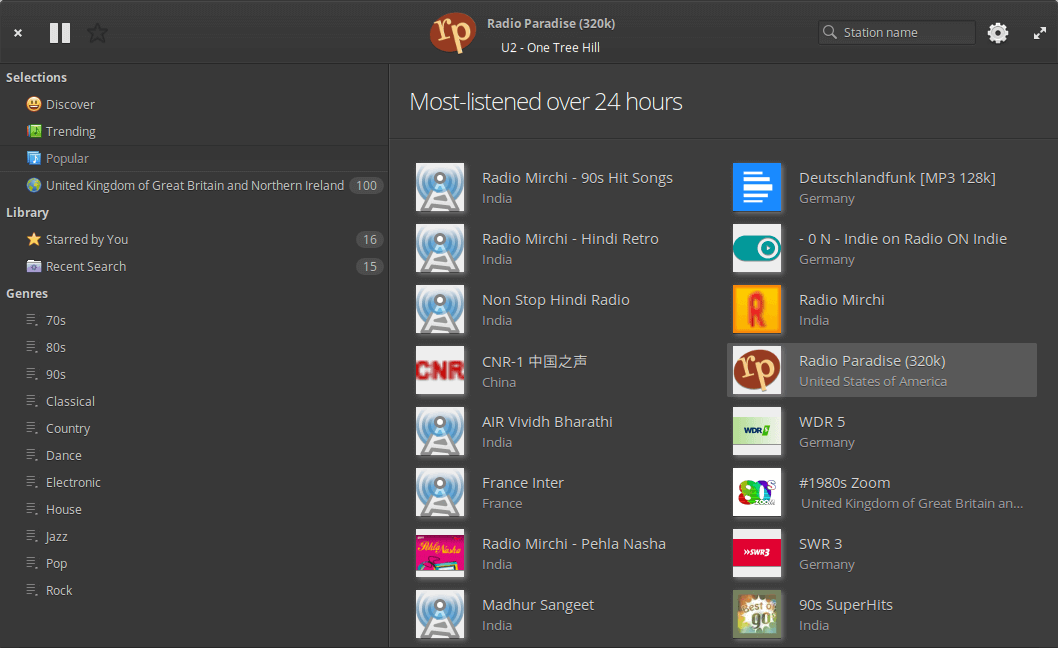Open United Kingdom stations list
This screenshot has width=1058, height=648.
[x=194, y=185]
